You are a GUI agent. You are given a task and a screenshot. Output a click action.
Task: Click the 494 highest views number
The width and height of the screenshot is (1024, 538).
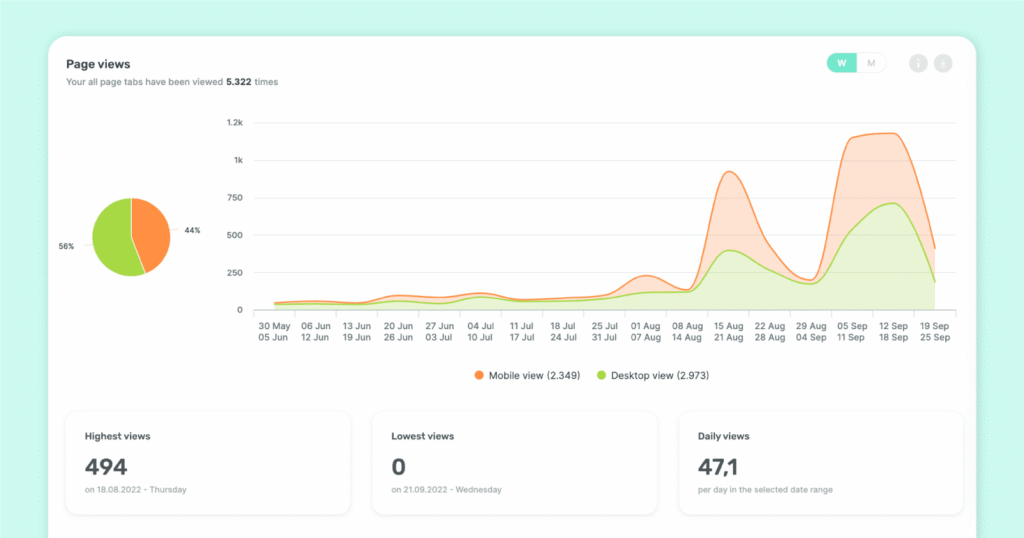point(106,466)
